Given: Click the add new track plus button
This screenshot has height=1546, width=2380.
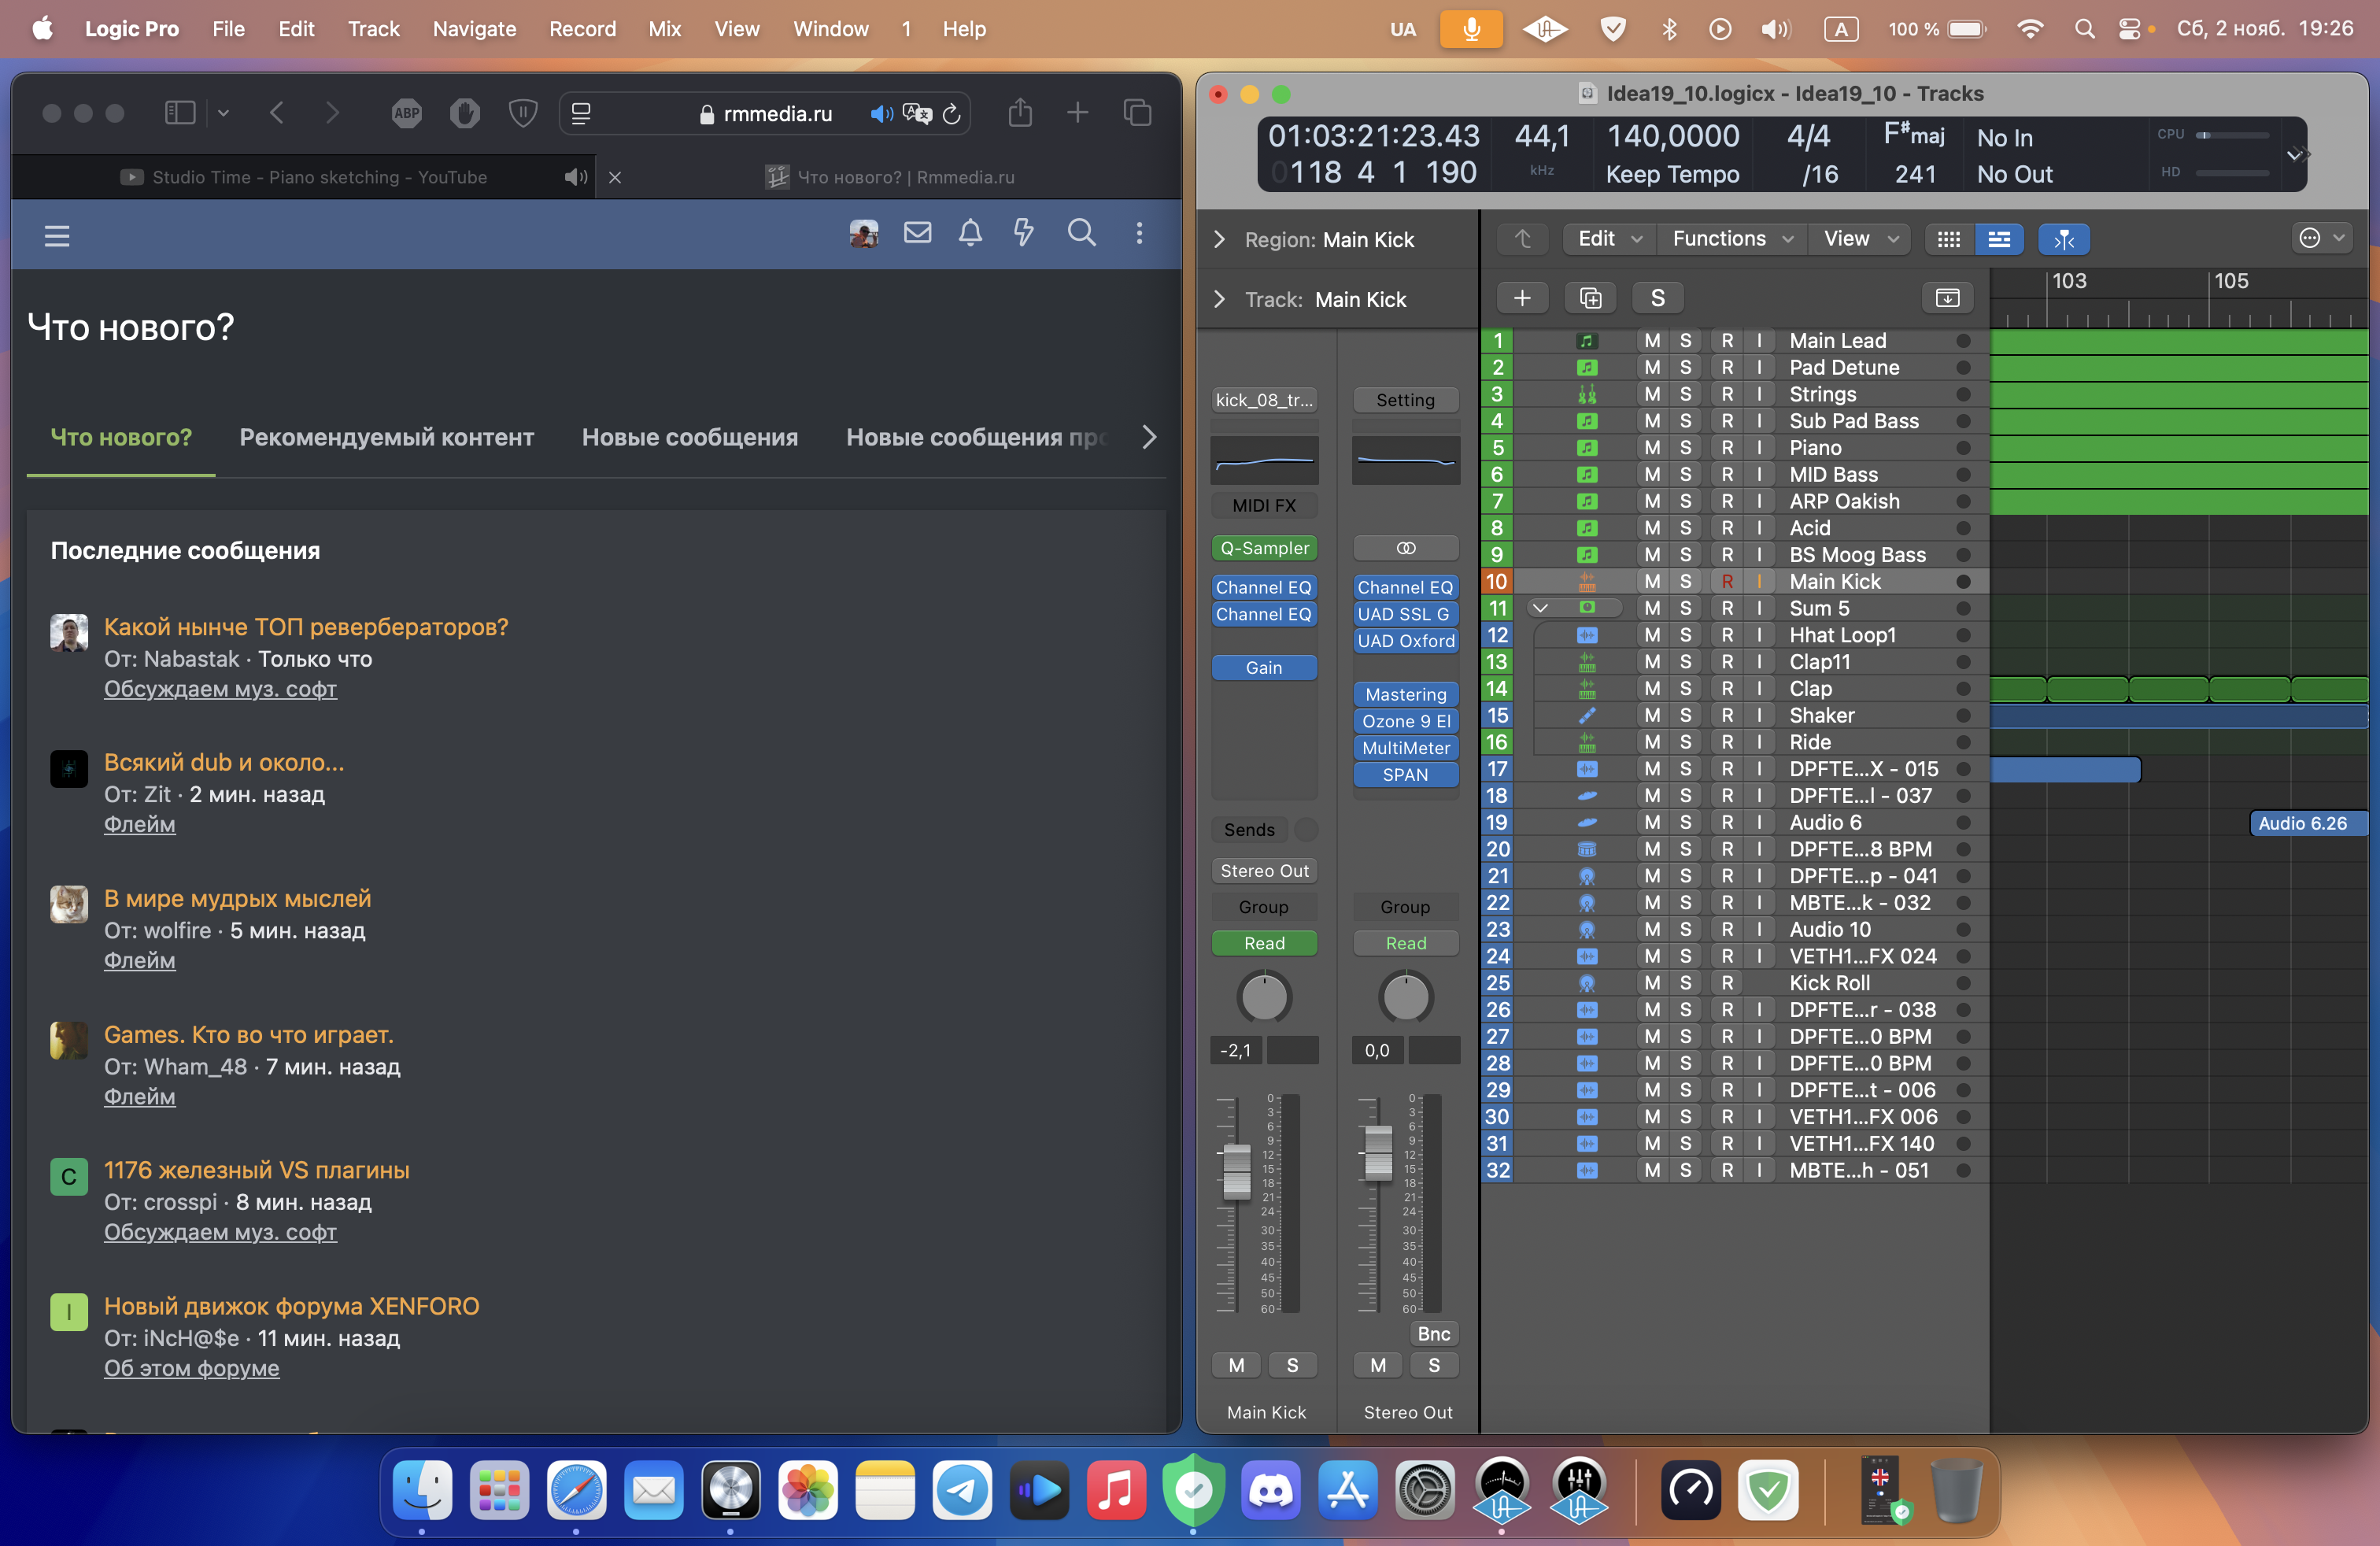Looking at the screenshot, I should pos(1522,298).
